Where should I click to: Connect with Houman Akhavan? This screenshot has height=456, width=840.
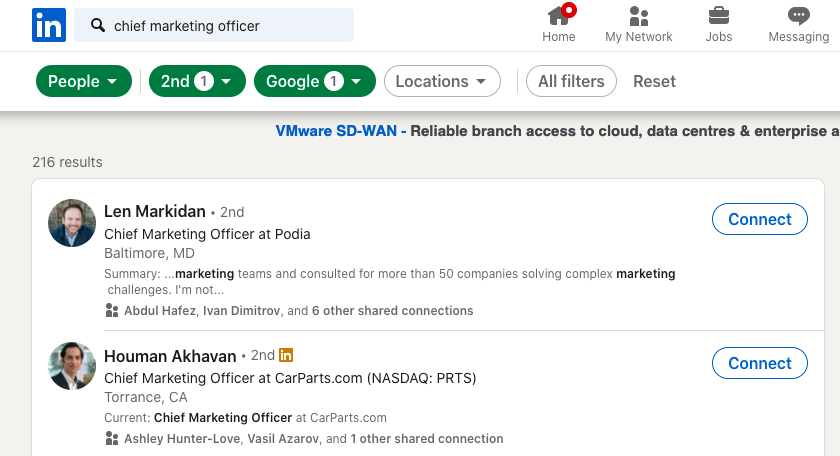tap(759, 363)
